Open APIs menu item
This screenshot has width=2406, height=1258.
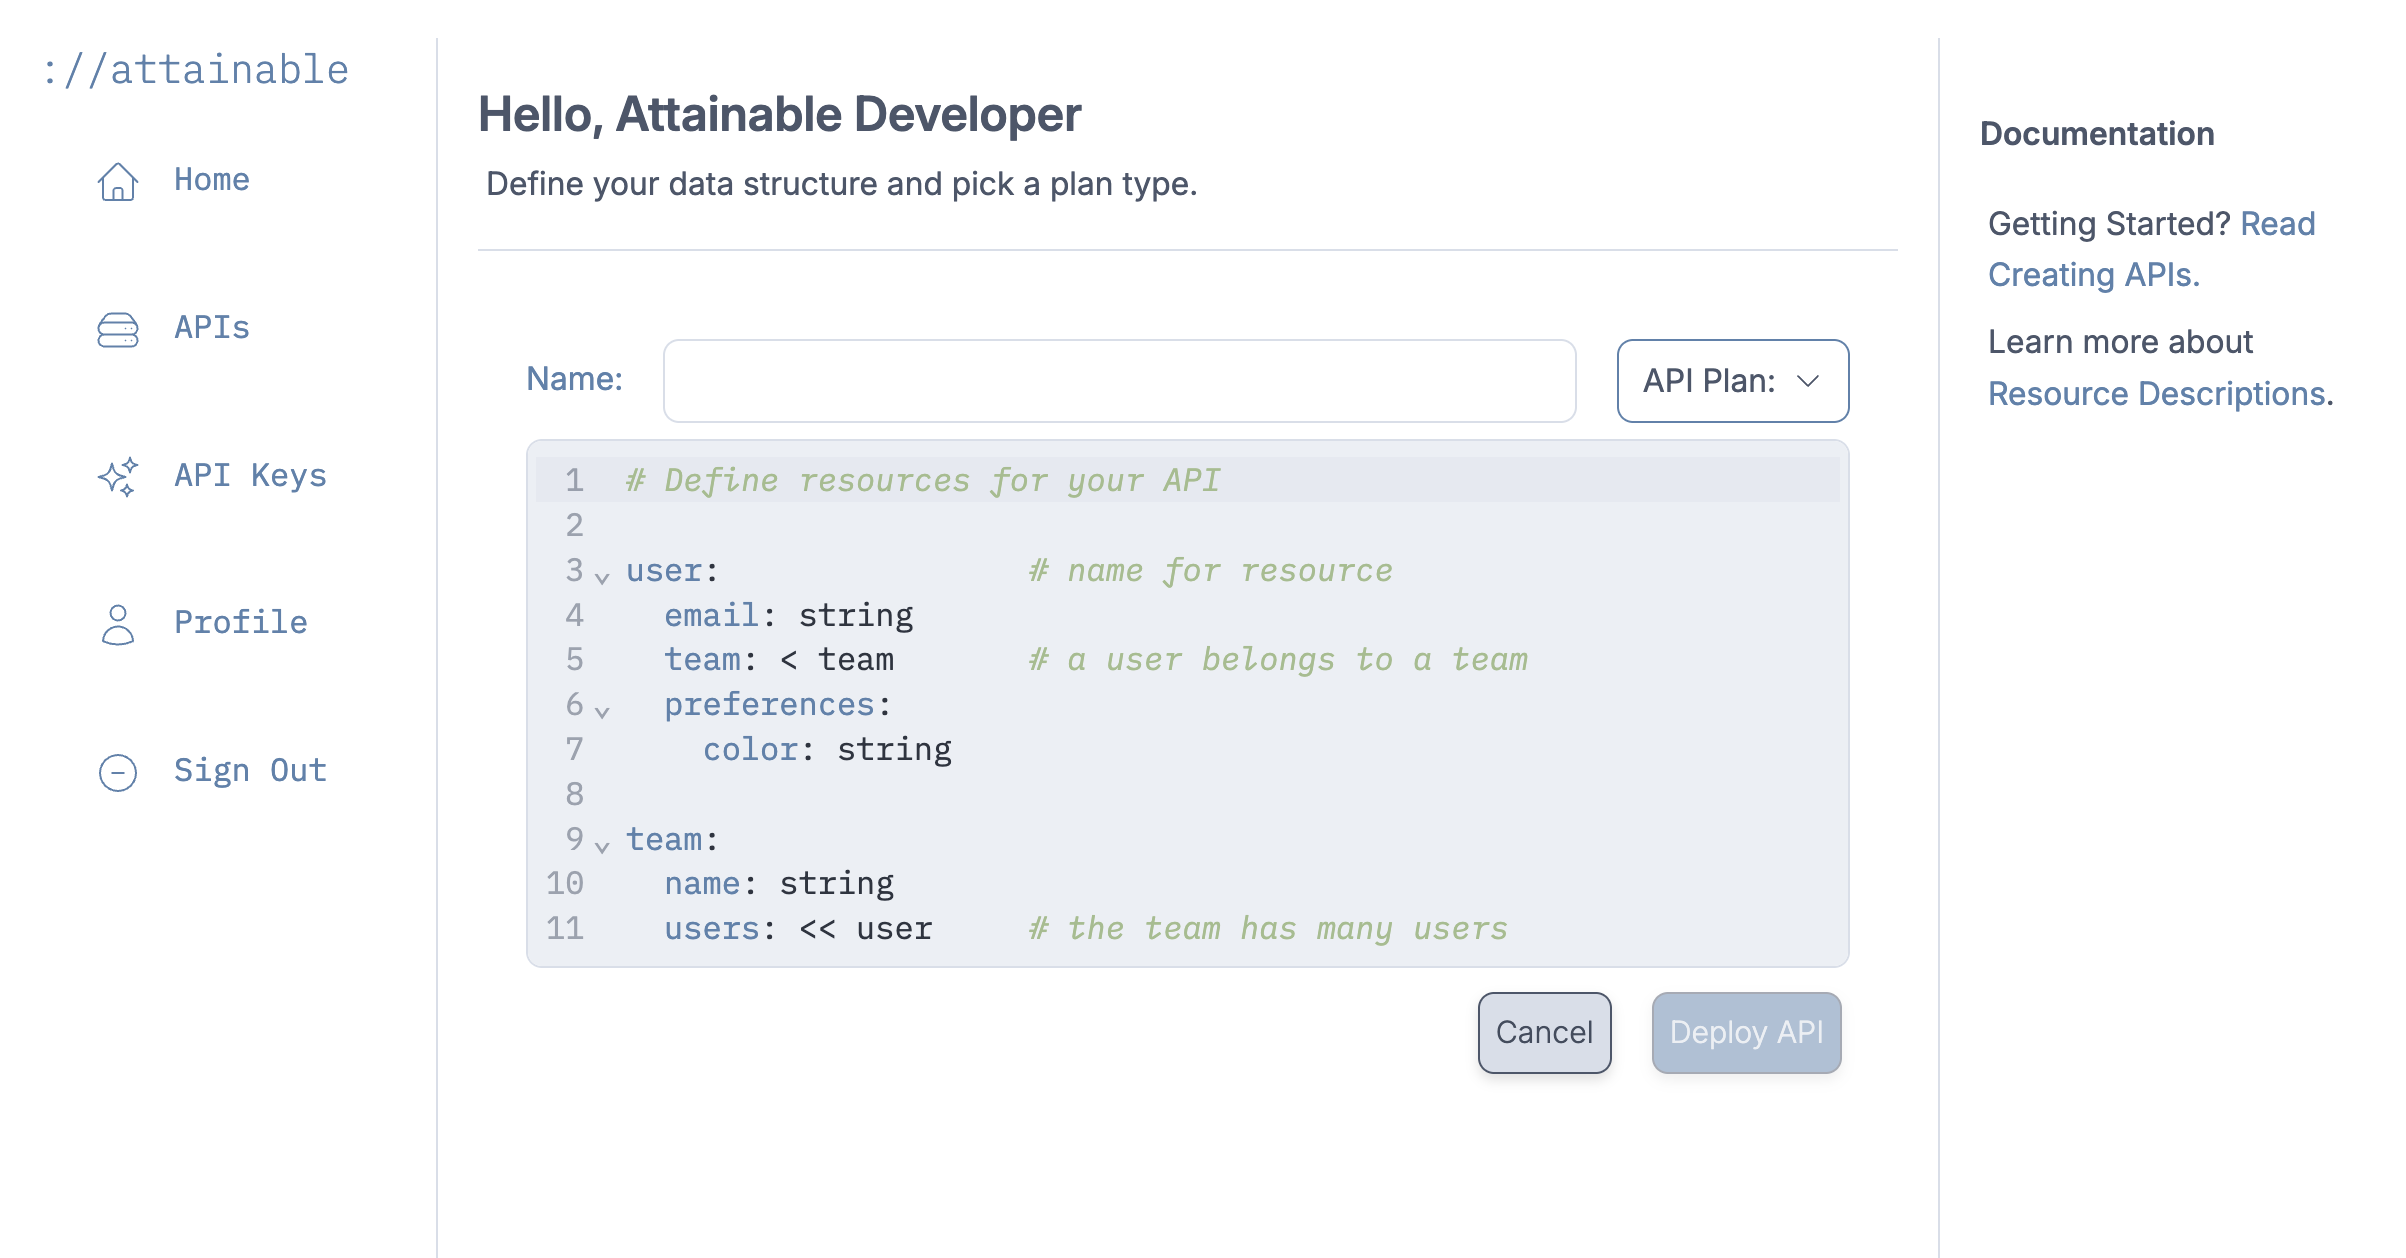pos(212,328)
